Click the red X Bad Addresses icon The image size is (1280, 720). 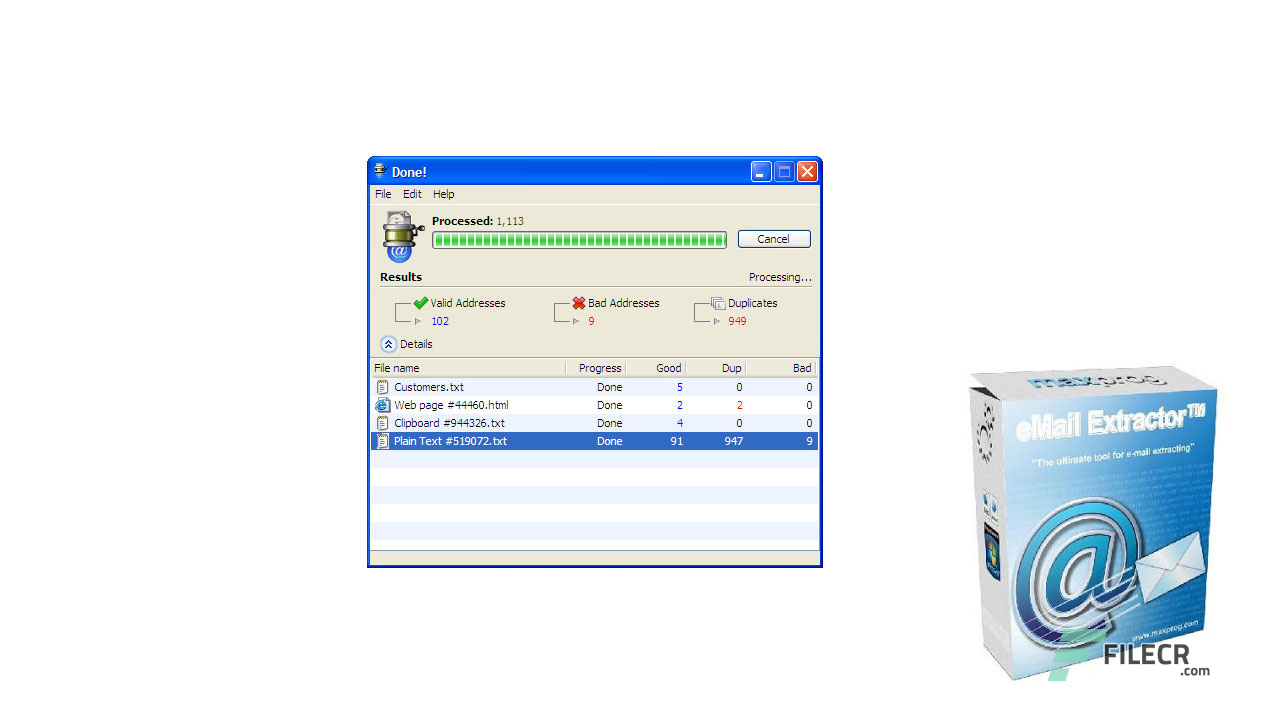pos(578,303)
